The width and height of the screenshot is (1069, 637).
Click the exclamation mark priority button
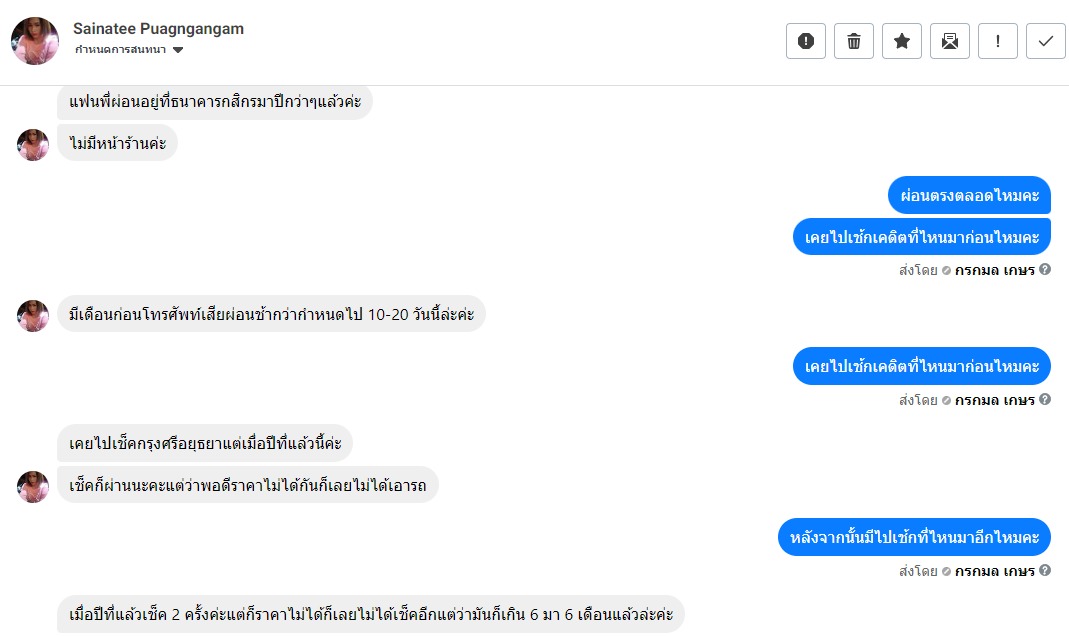coord(998,41)
